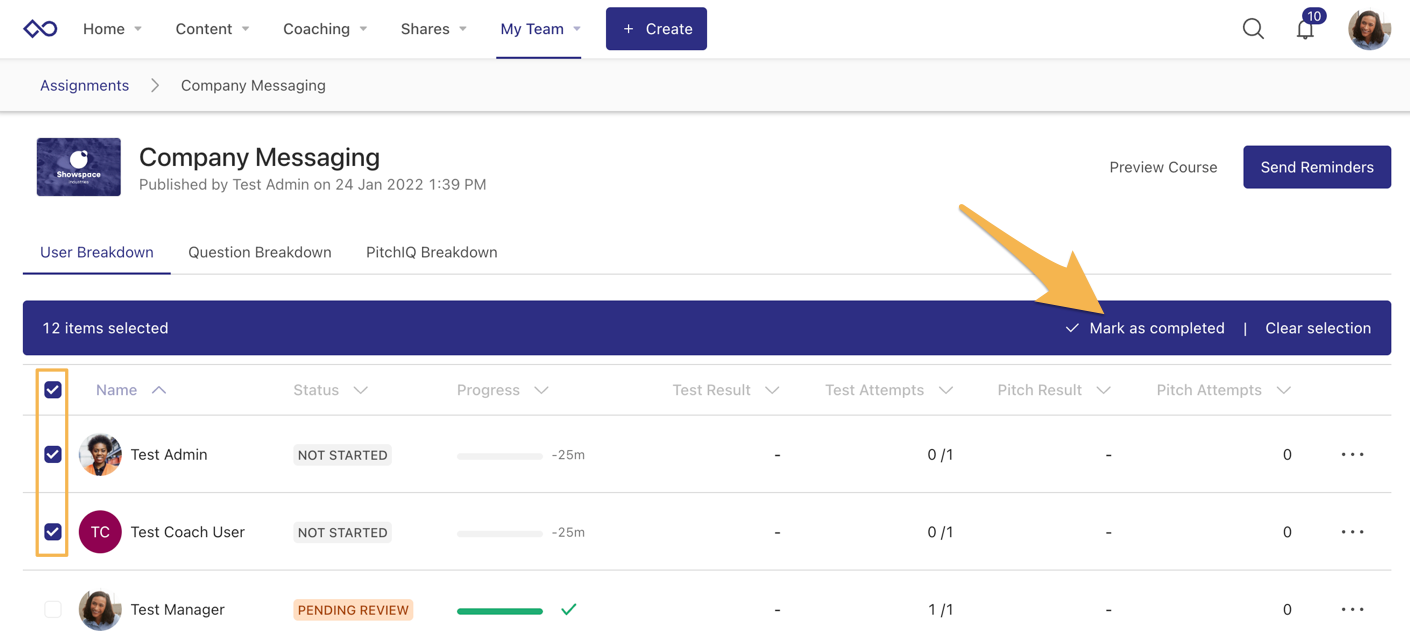Switch to the PitchIQ Breakdown tab

tap(432, 252)
